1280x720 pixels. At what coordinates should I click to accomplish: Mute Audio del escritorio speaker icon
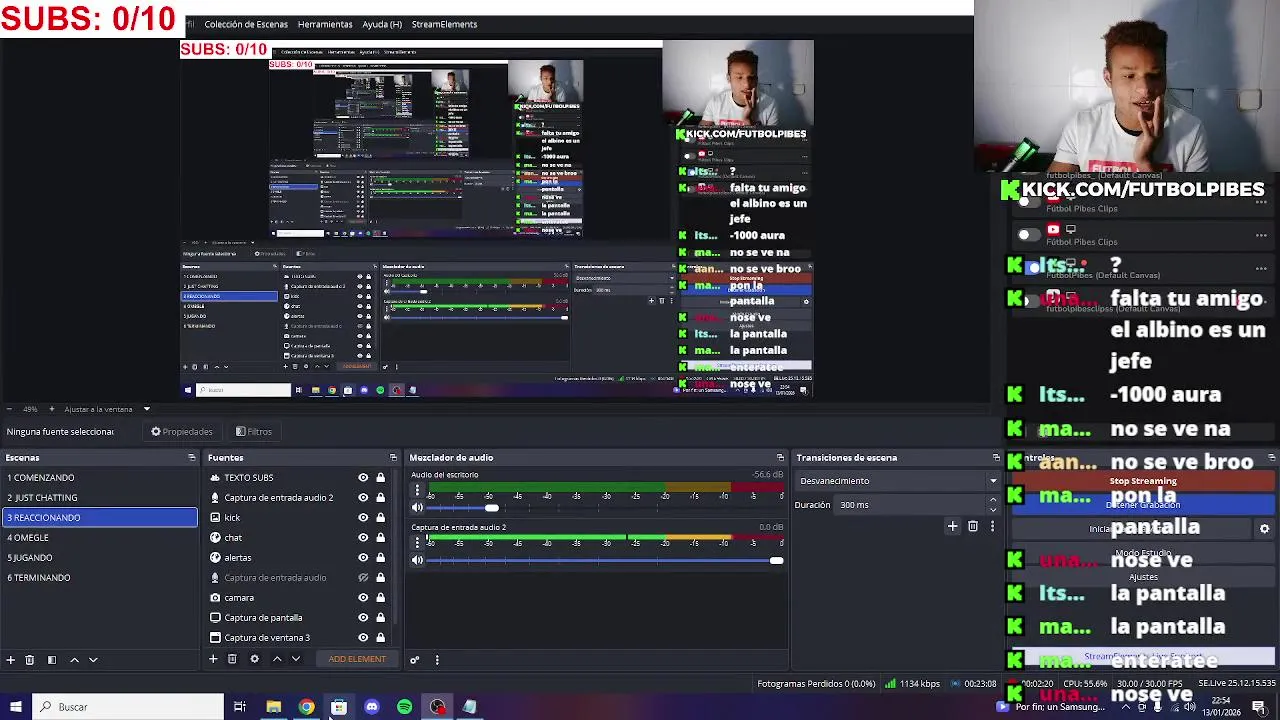pos(418,508)
